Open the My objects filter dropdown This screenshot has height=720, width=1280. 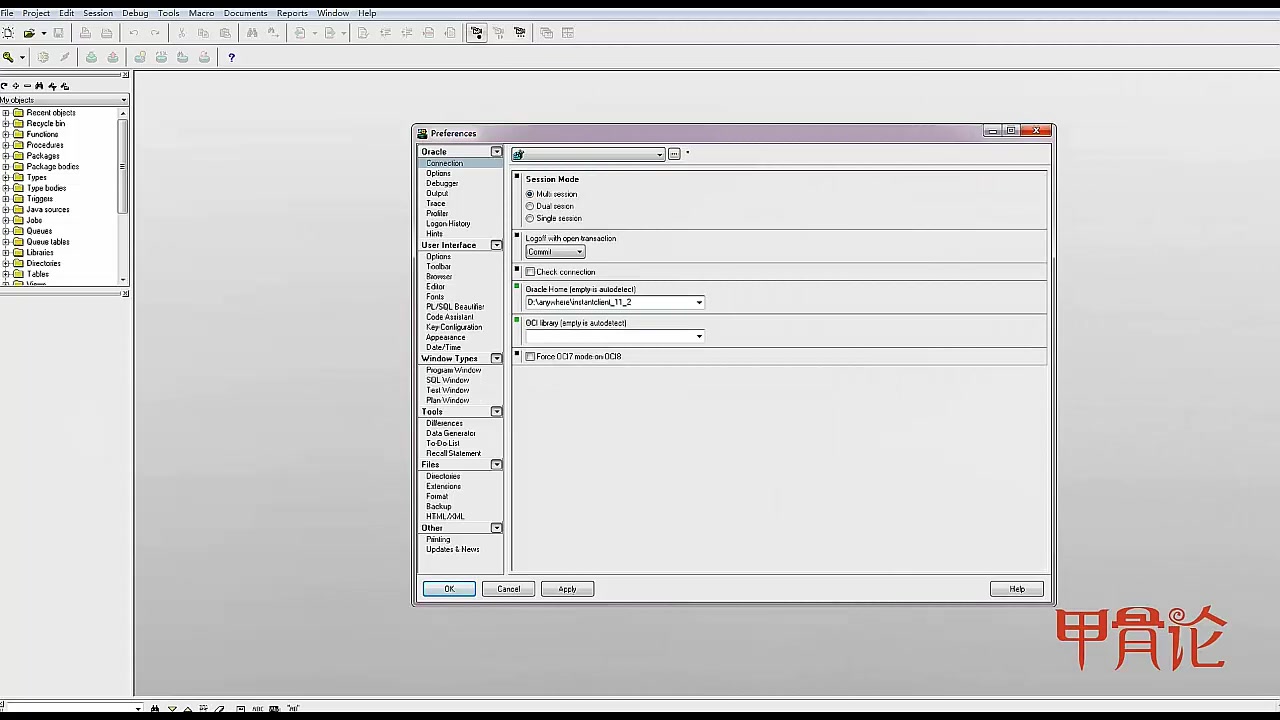(124, 100)
